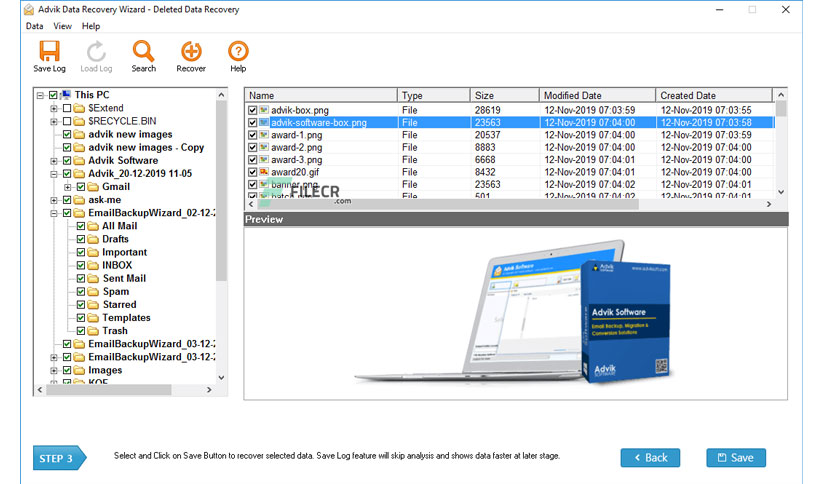Check the $RECYCLE.BIN checkbox
Image resolution: width=836 pixels, height=484 pixels.
[67, 122]
